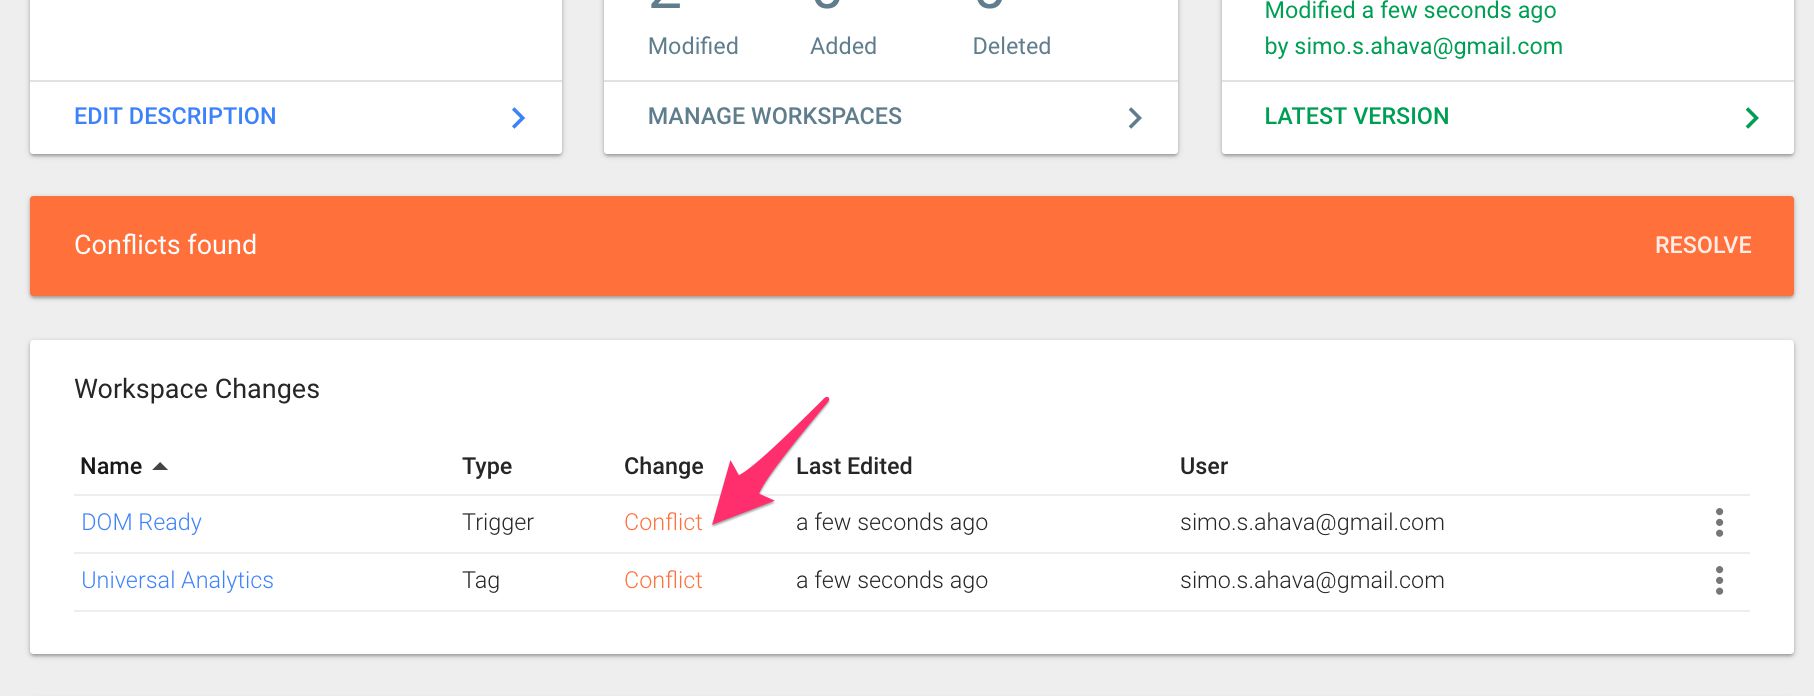Click the Manage Workspaces chevron arrow
The width and height of the screenshot is (1814, 696).
[x=1134, y=118]
